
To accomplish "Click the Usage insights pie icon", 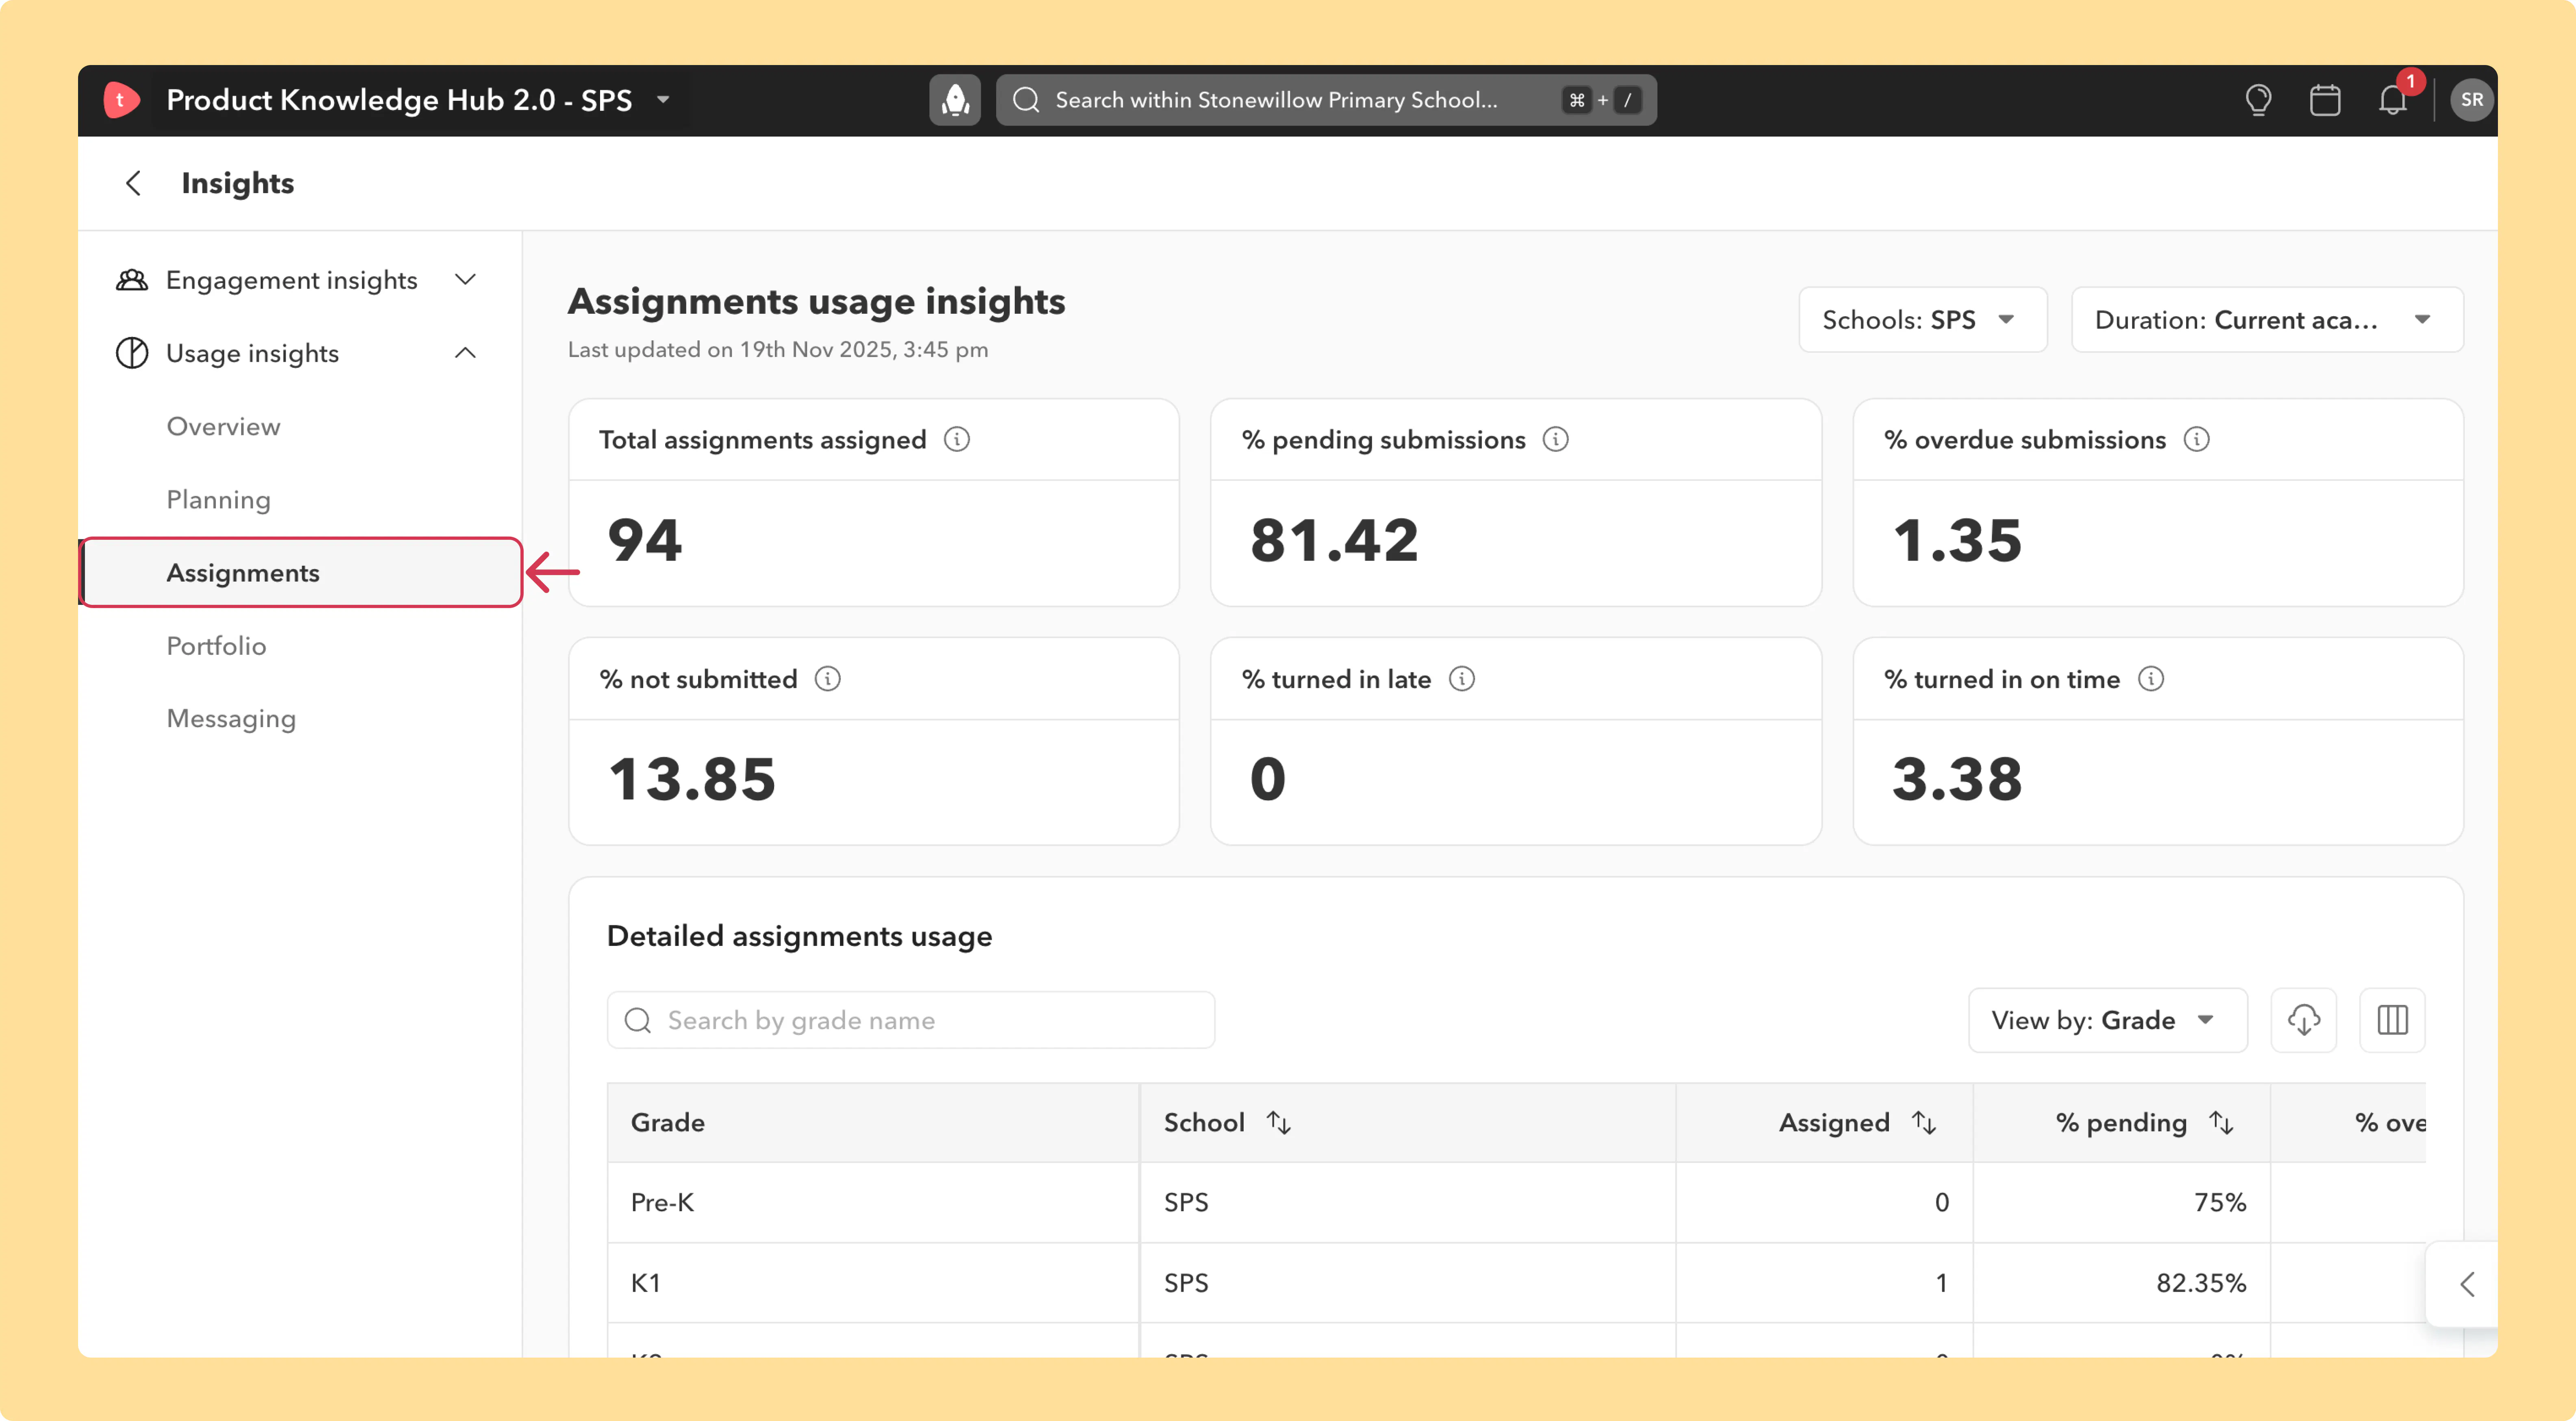I will point(132,353).
